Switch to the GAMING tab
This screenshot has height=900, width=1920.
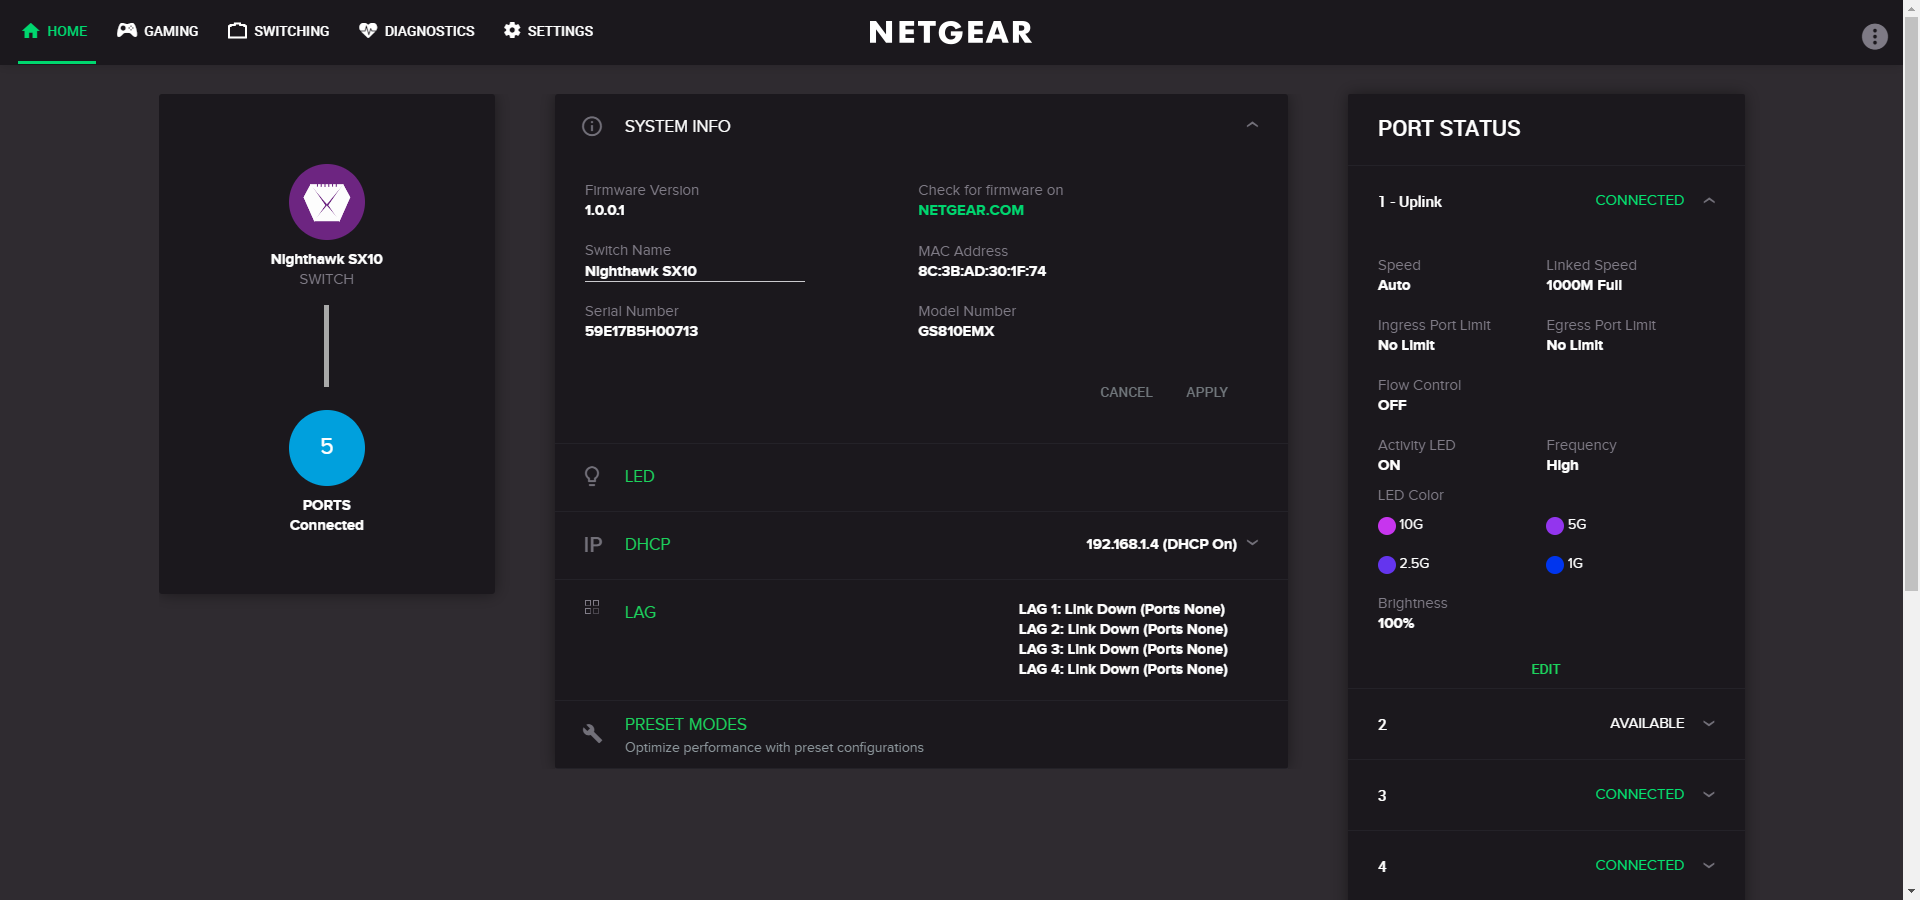(158, 31)
